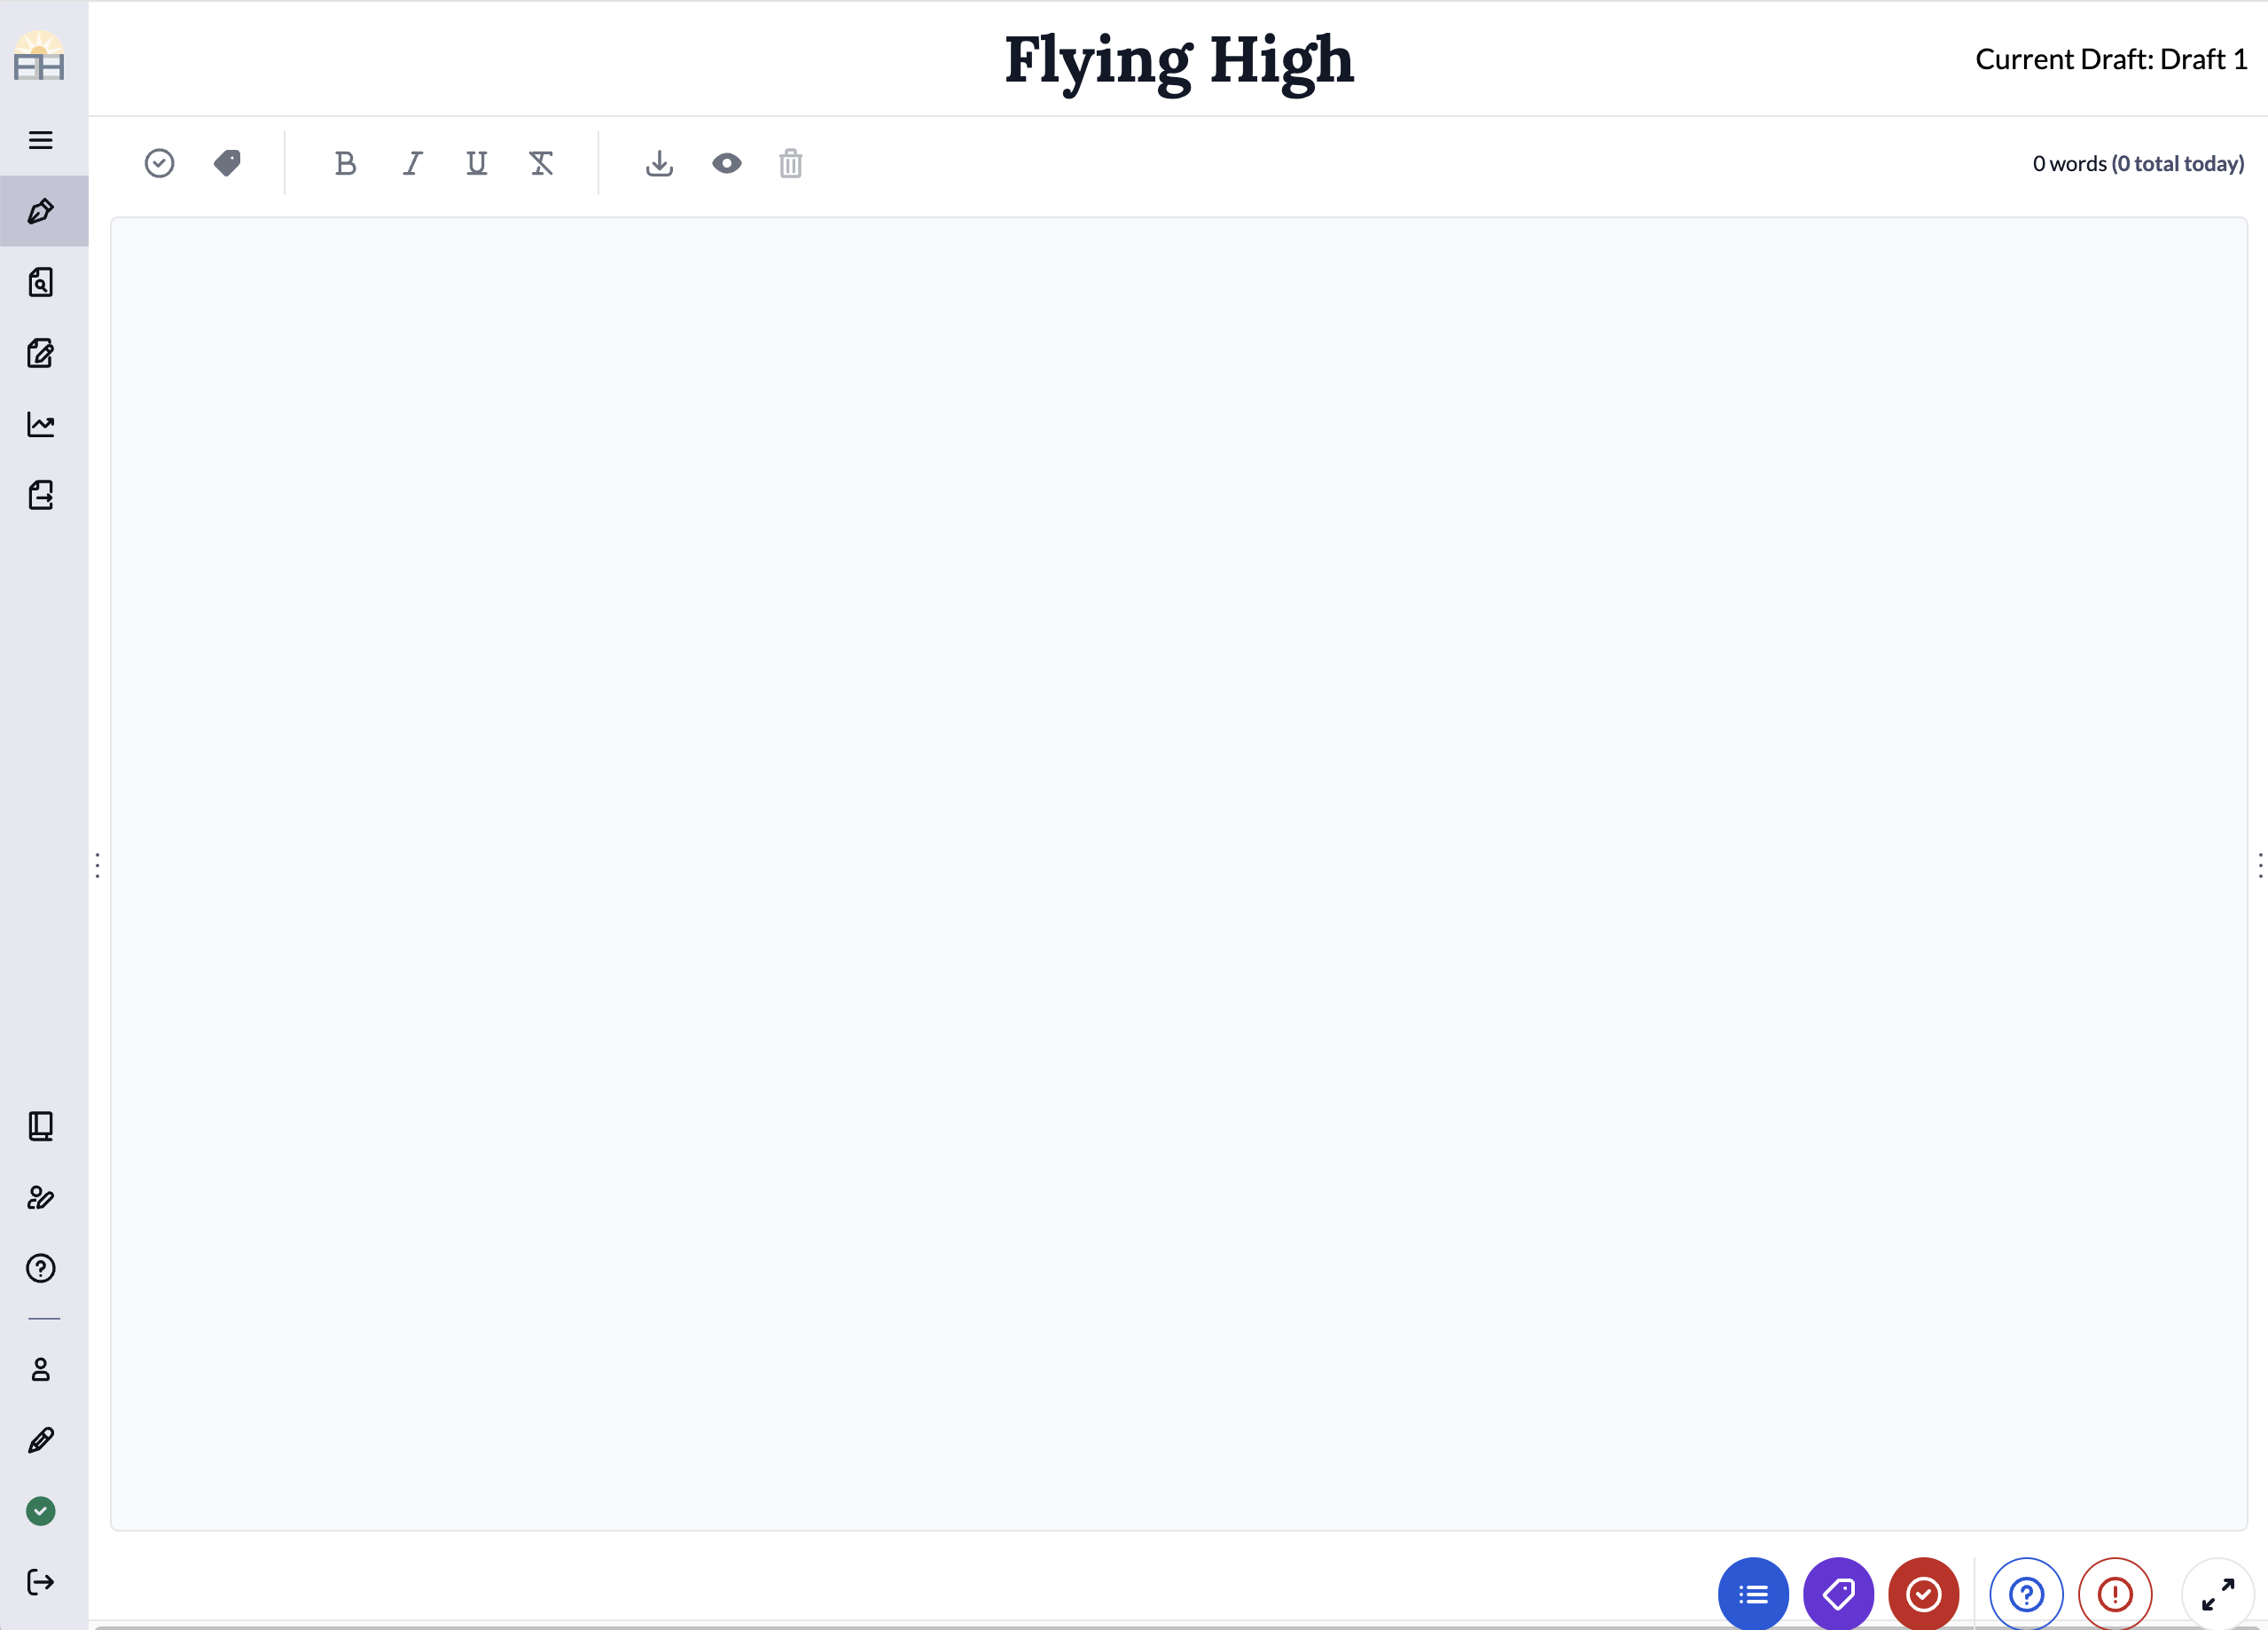Image resolution: width=2268 pixels, height=1630 pixels.
Task: Click the Flying High title to edit
Action: click(1178, 59)
